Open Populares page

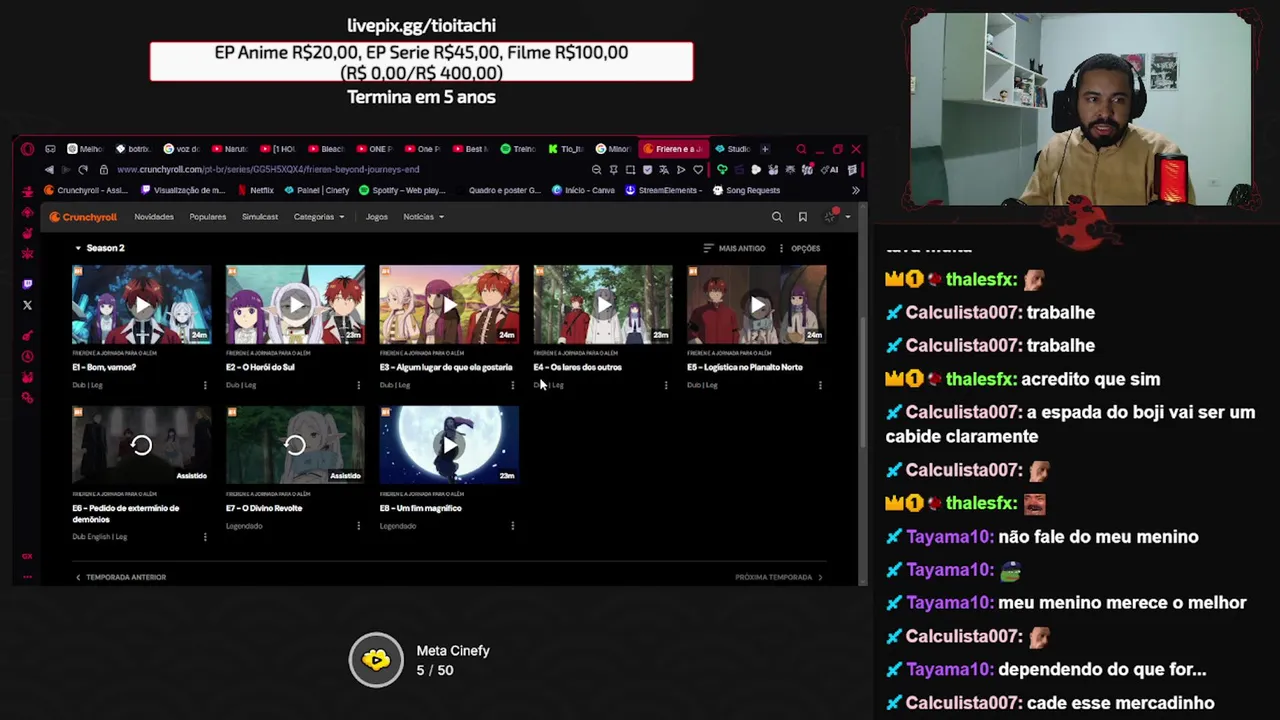click(208, 217)
